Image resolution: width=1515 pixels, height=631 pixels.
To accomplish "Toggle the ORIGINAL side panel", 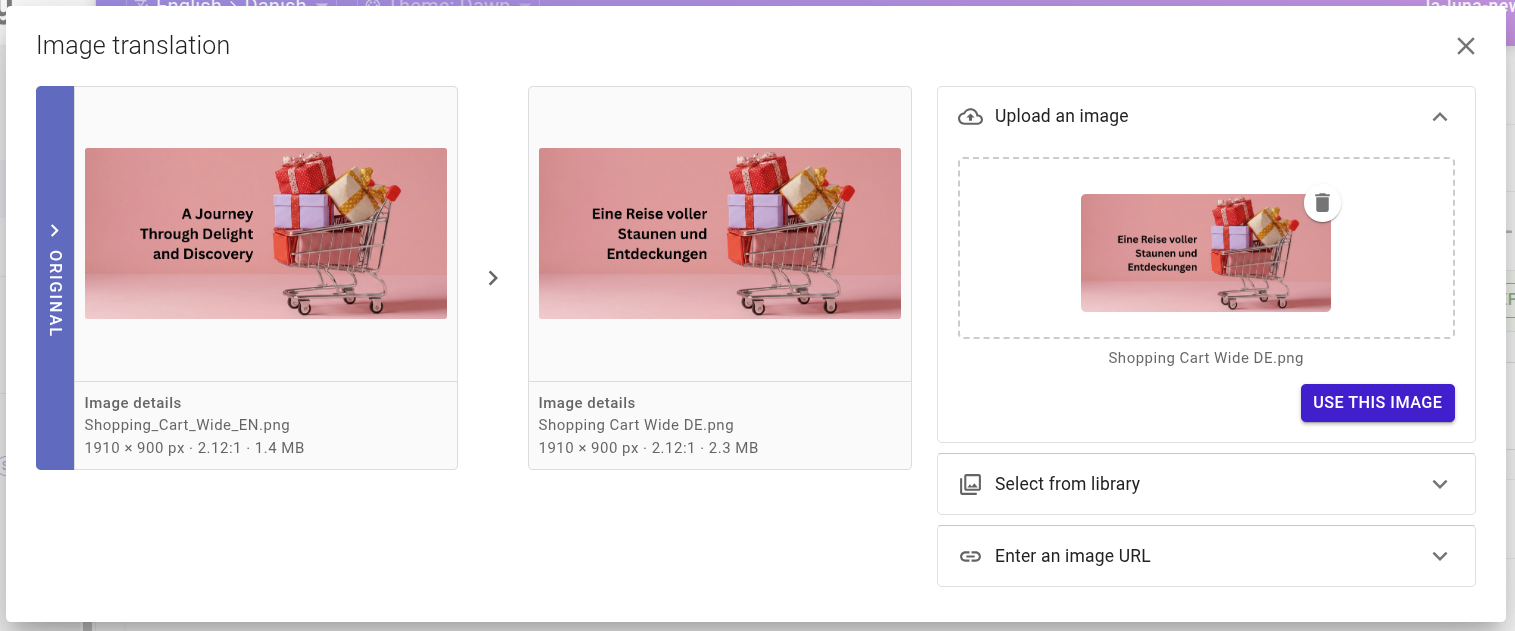I will point(55,278).
